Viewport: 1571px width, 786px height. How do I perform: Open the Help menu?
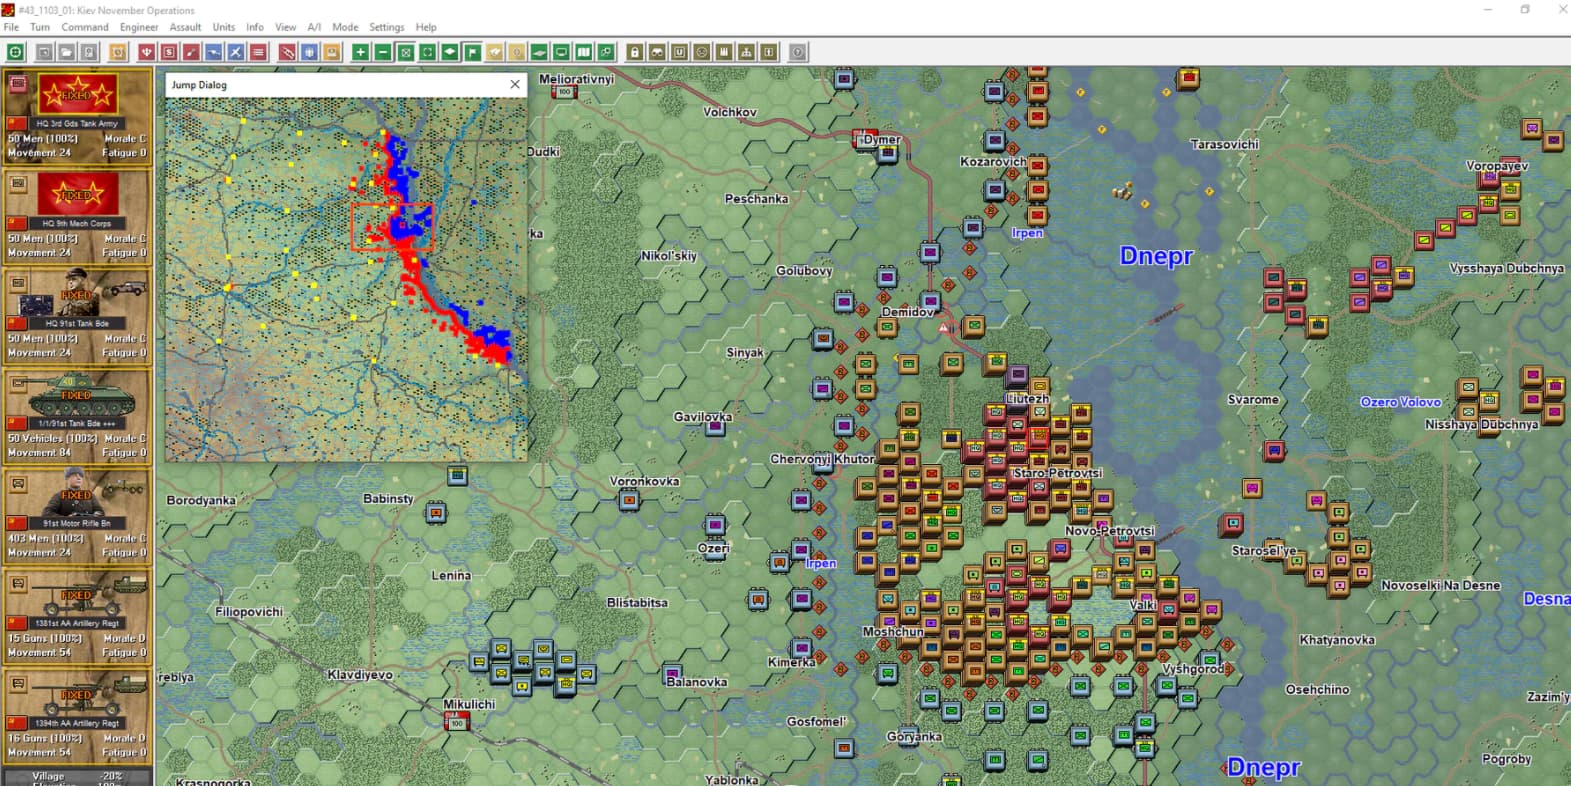tap(426, 27)
